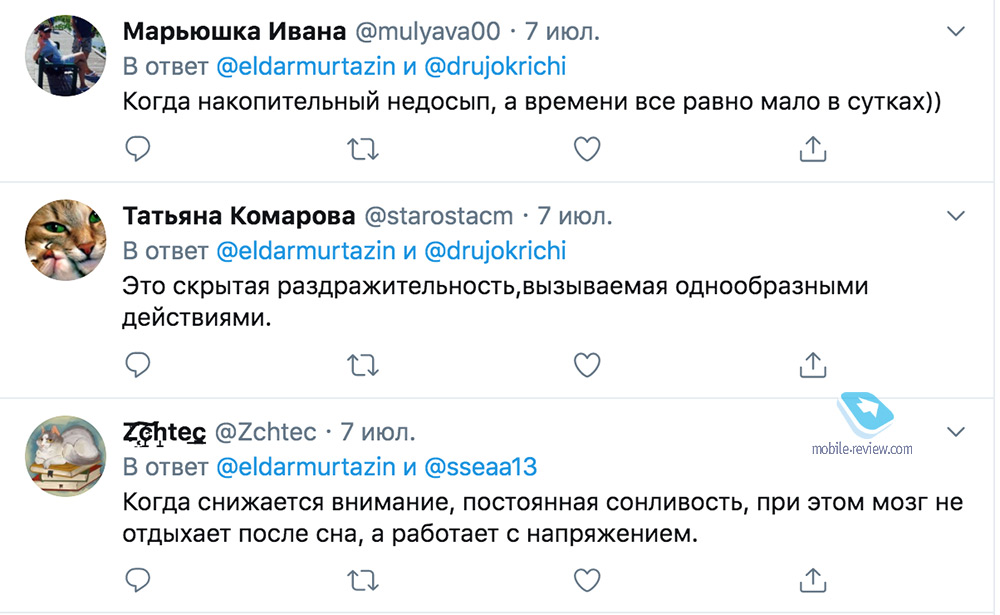Reply to Zchtec's tweet
Image resolution: width=1000 pixels, height=615 pixels.
pyautogui.click(x=137, y=580)
